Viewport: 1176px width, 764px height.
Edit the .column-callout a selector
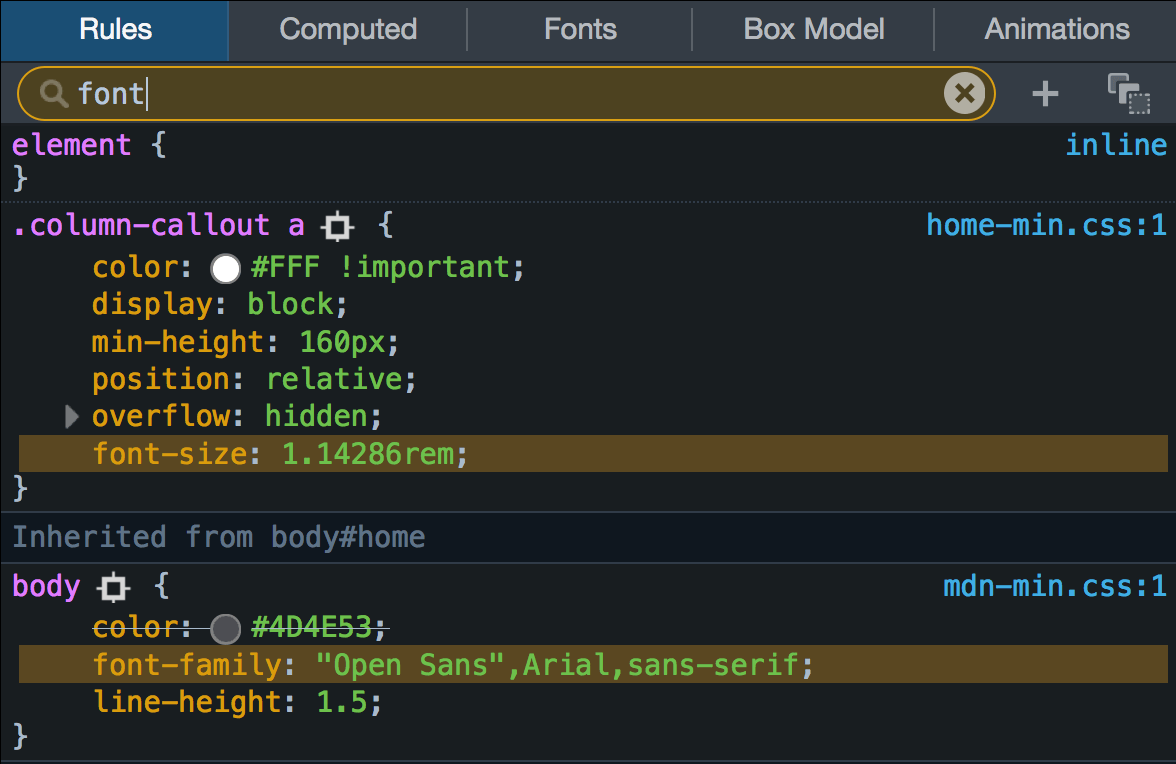coord(159,225)
